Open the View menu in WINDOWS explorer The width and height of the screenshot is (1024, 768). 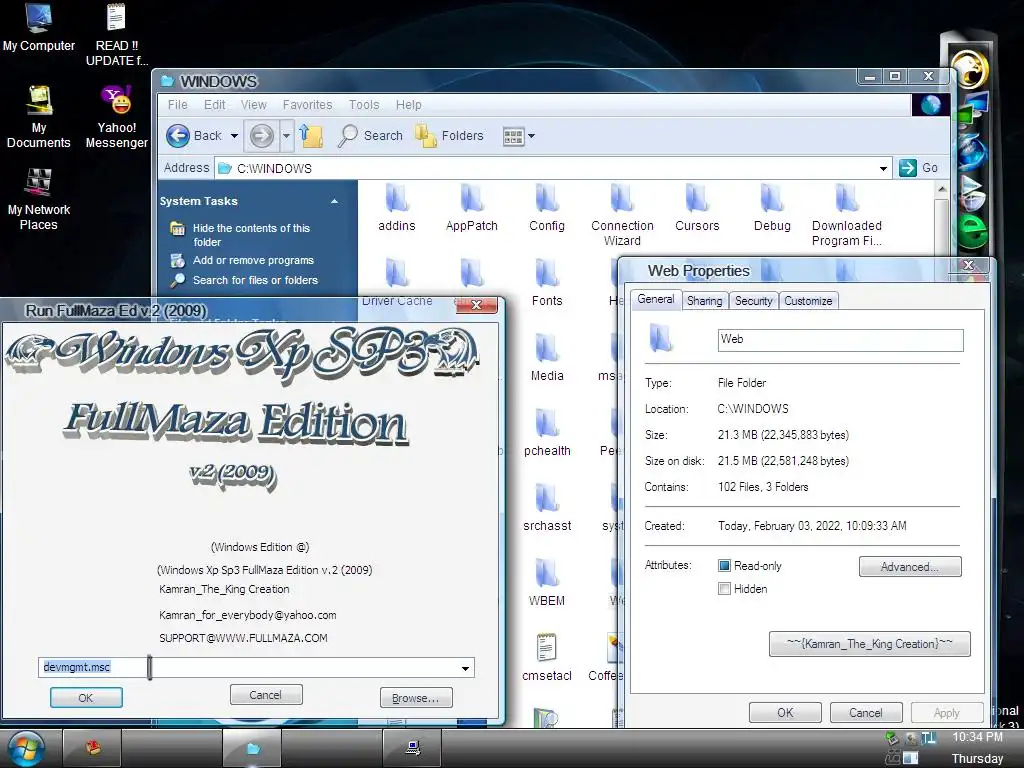[x=253, y=104]
